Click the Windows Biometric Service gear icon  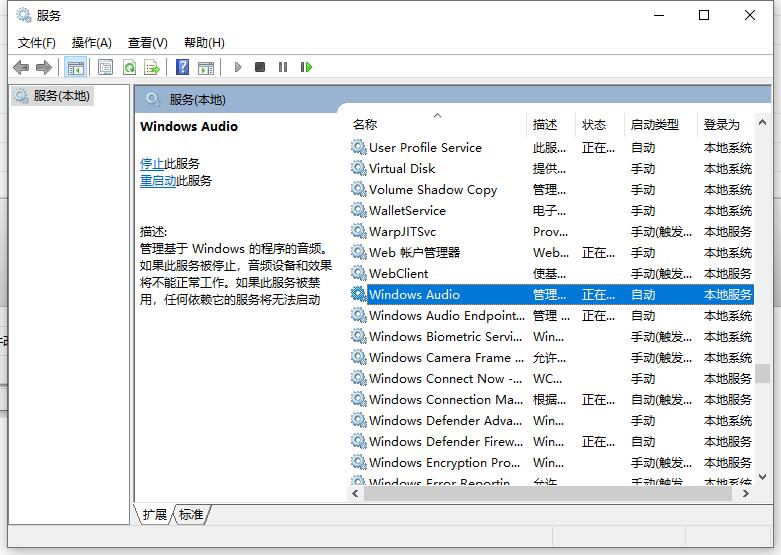click(358, 336)
